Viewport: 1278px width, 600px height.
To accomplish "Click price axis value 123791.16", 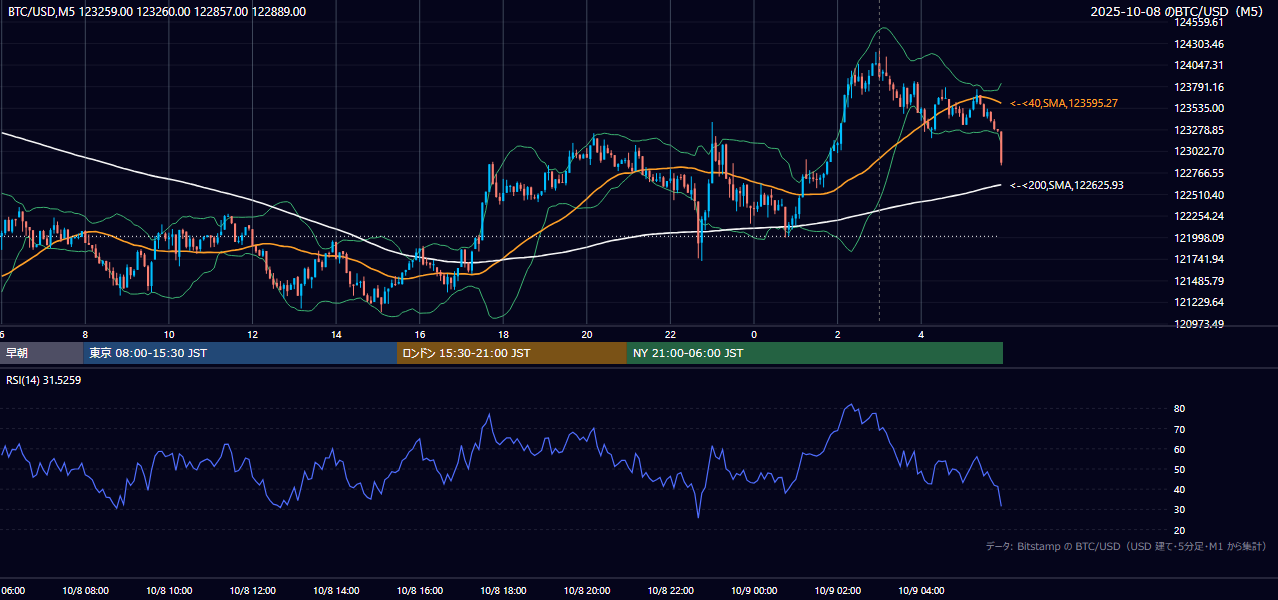I will tap(1199, 87).
